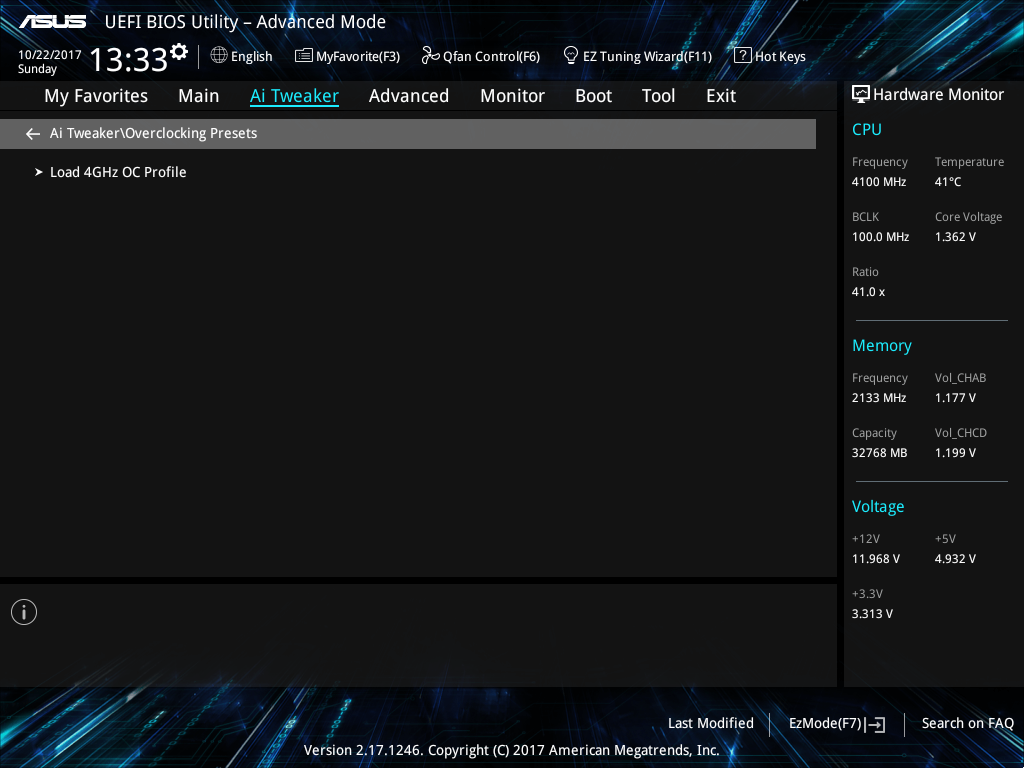Select the Ai Tweaker tab
Screen dimensions: 1024x768
point(295,96)
